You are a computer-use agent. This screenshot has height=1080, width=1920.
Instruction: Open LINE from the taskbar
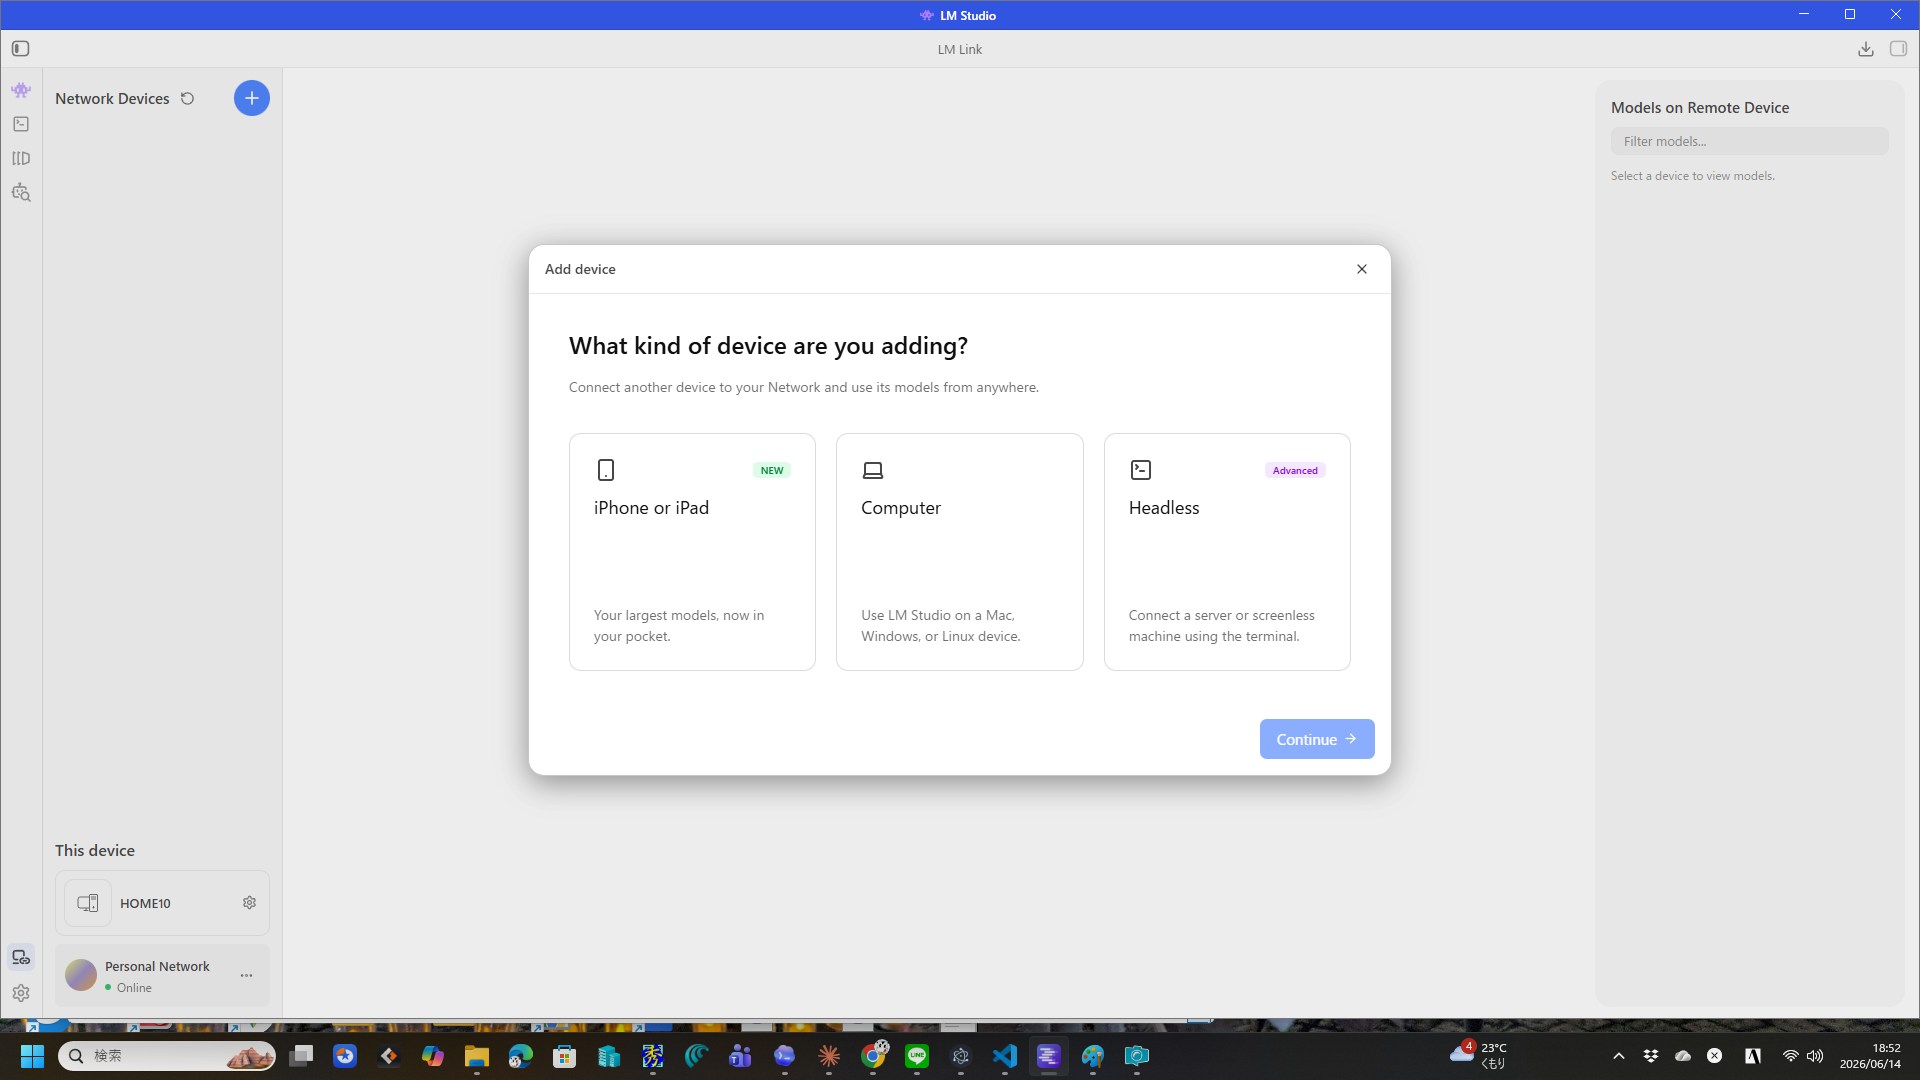[917, 1056]
